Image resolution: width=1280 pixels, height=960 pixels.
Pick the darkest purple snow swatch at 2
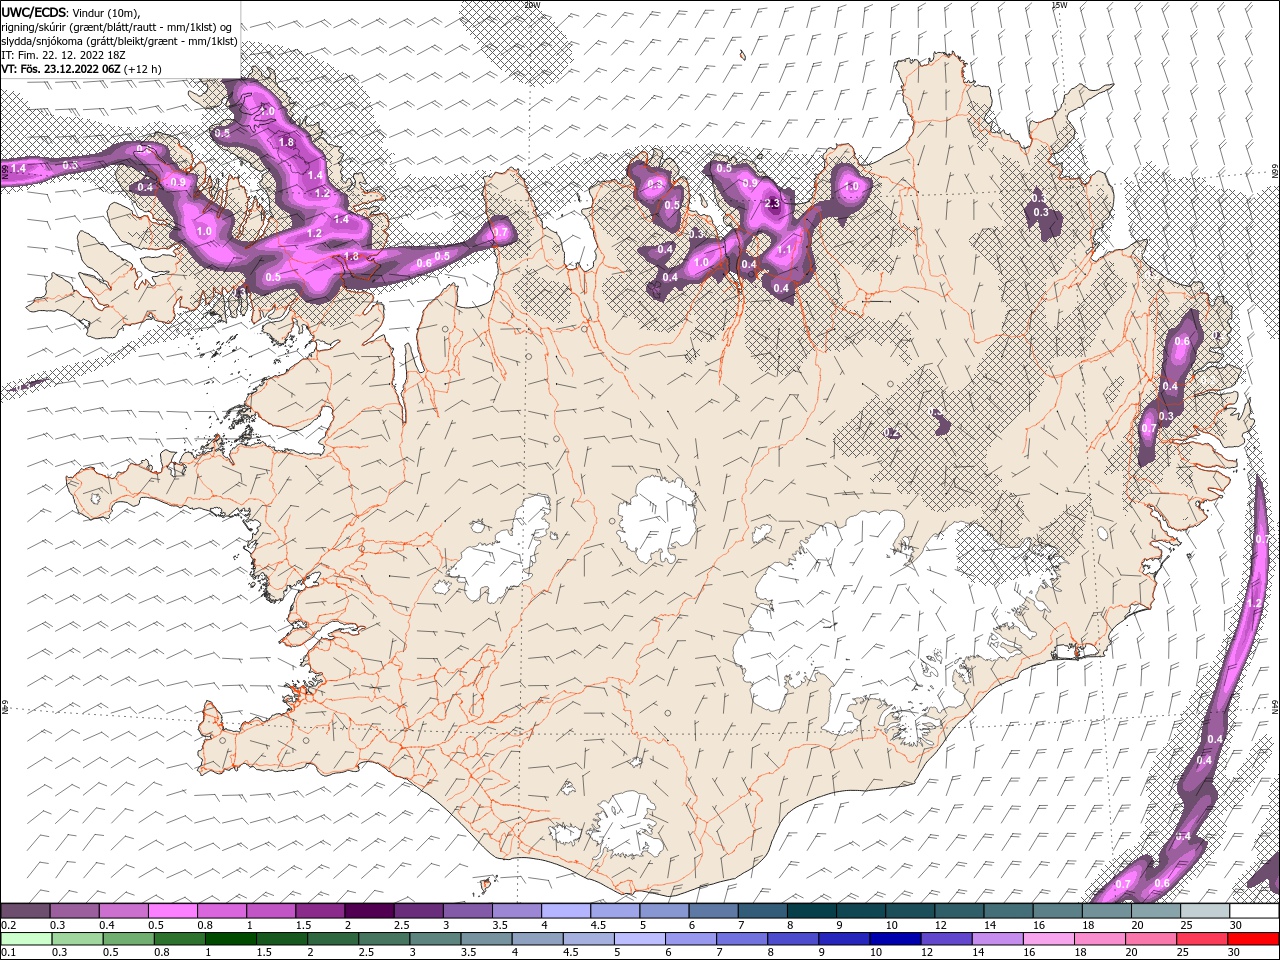pyautogui.click(x=369, y=911)
